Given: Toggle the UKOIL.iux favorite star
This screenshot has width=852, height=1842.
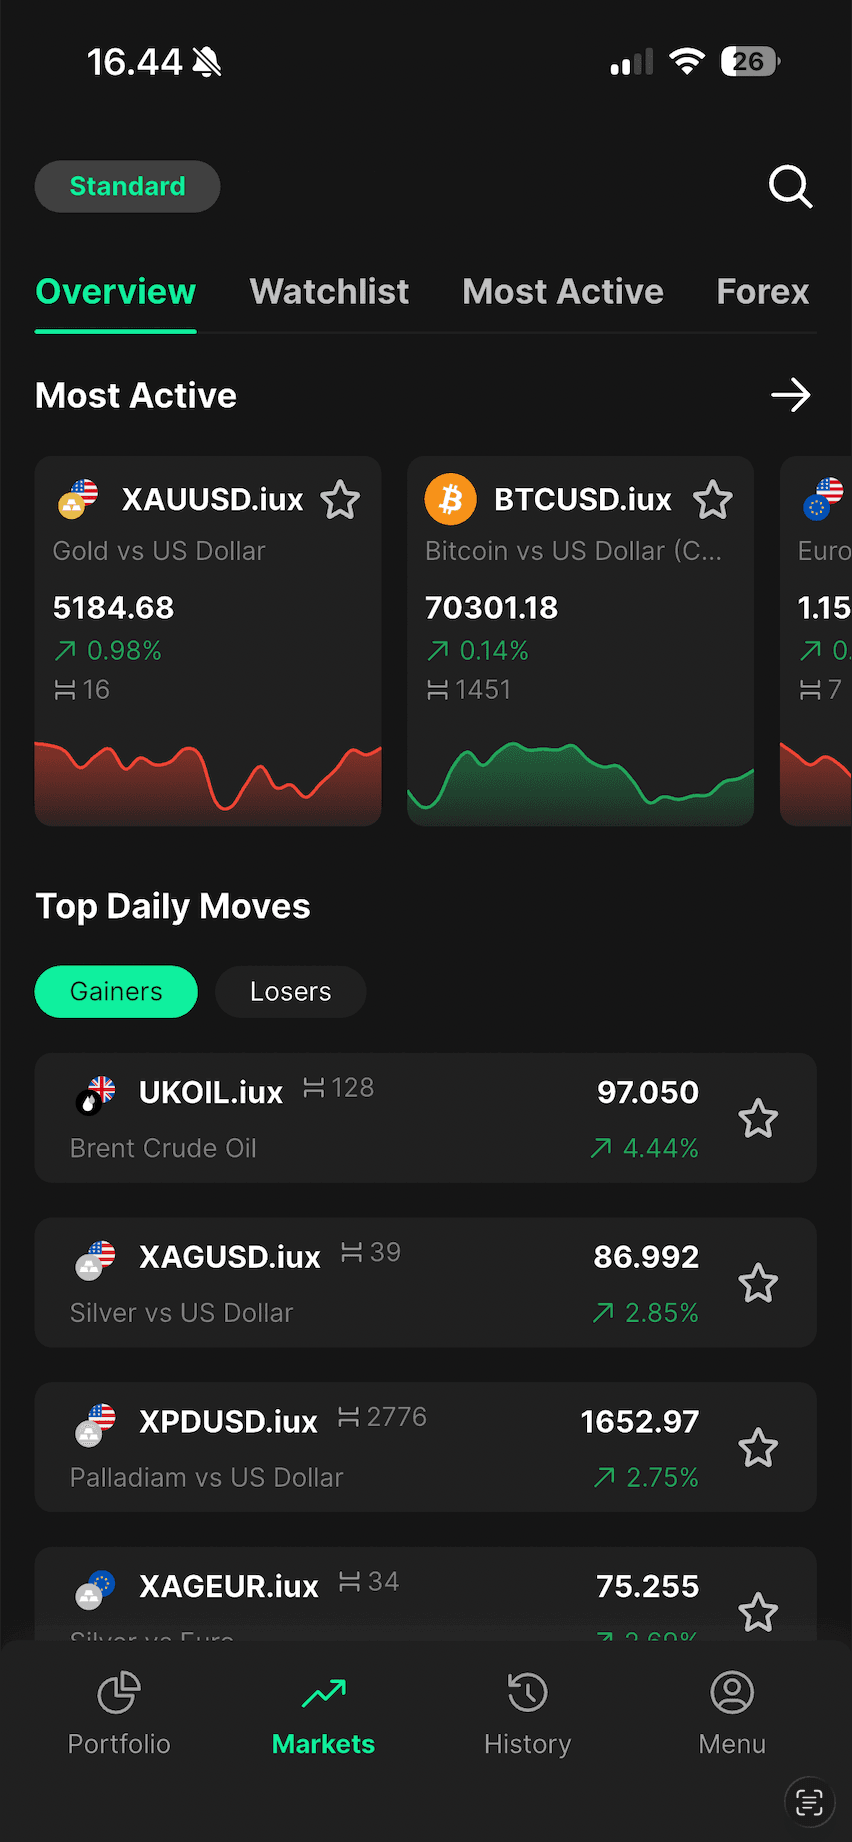Looking at the screenshot, I should pyautogui.click(x=758, y=1118).
